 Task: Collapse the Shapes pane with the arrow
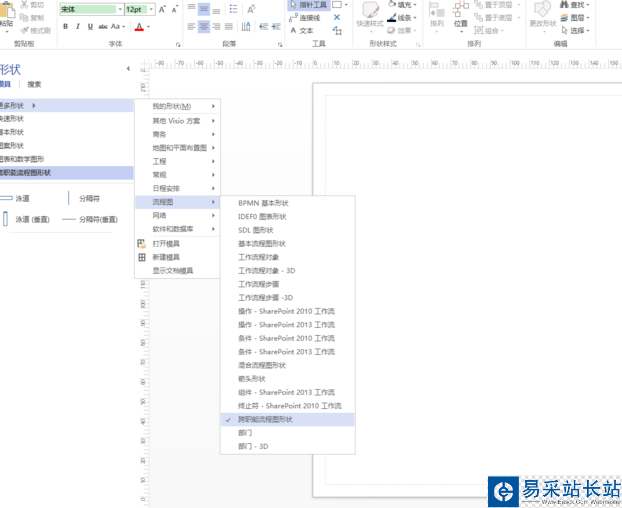128,69
